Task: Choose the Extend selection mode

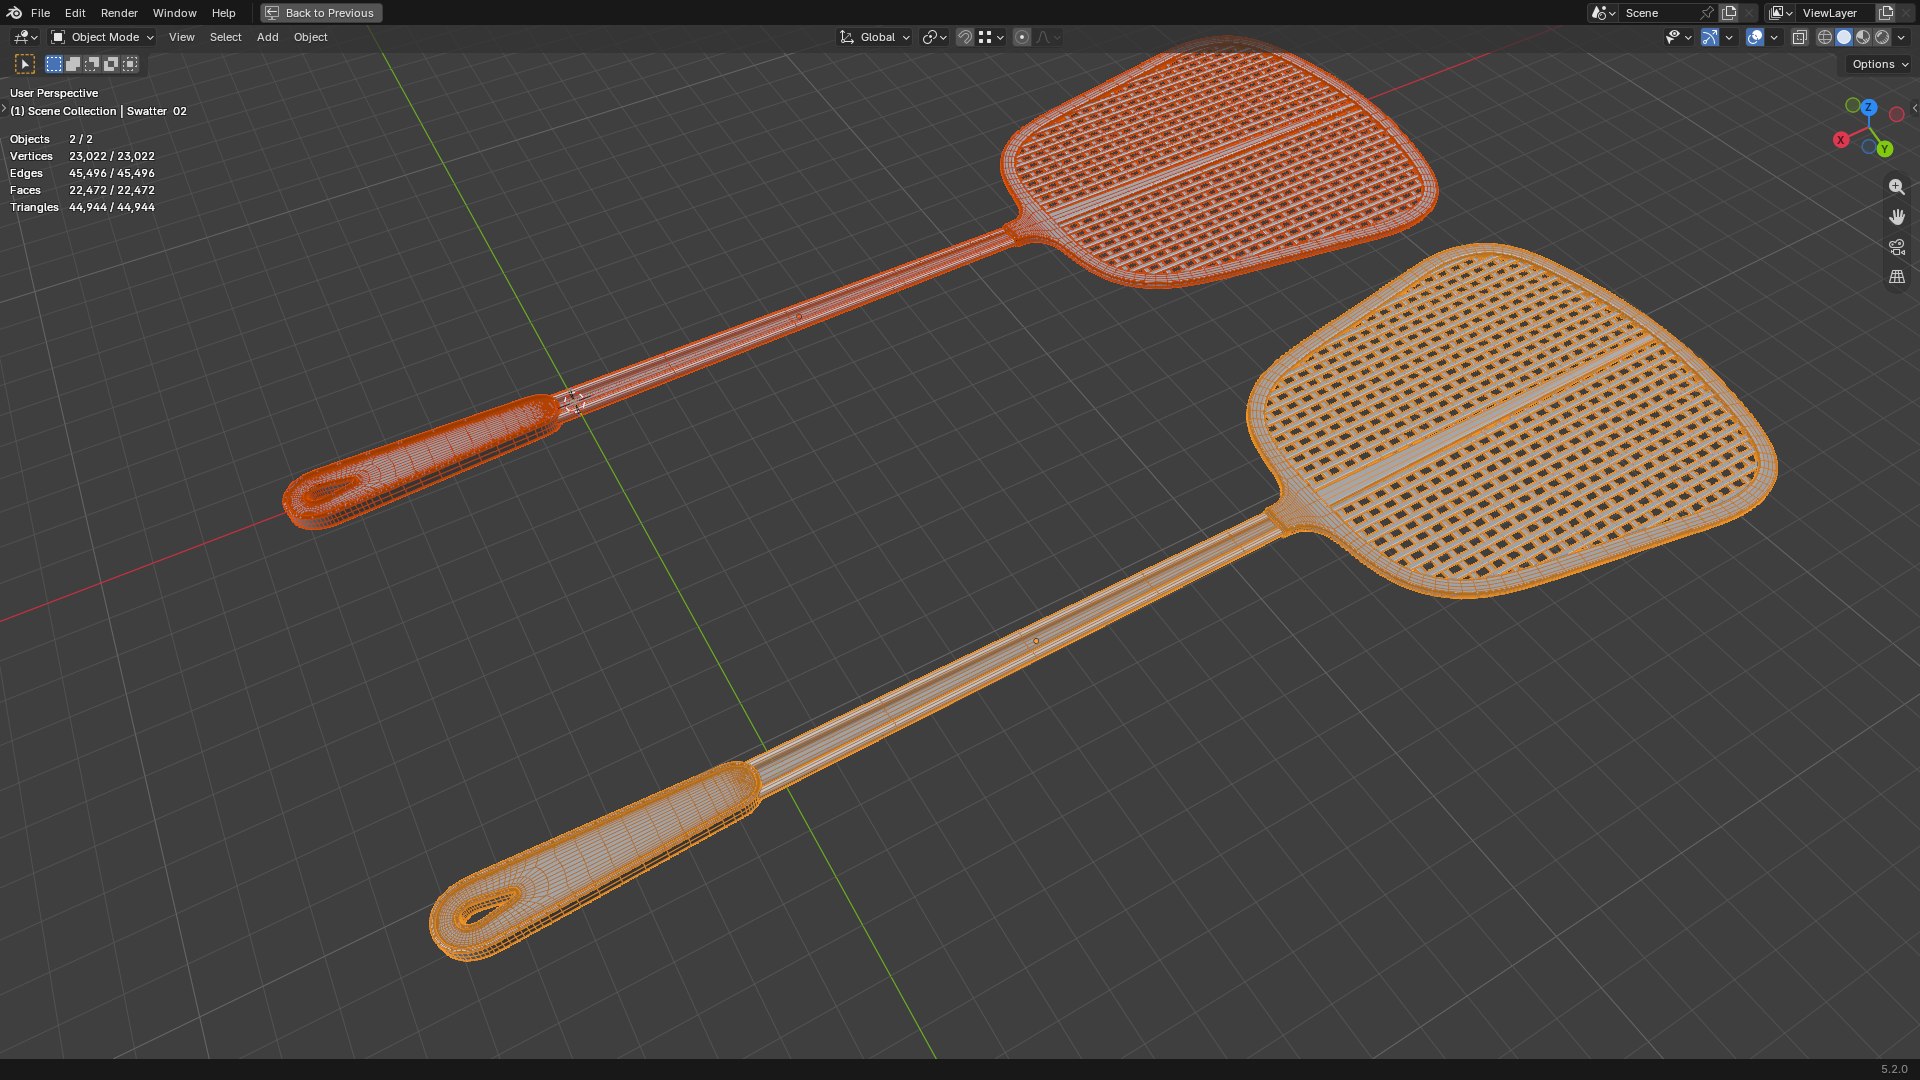Action: coord(73,64)
